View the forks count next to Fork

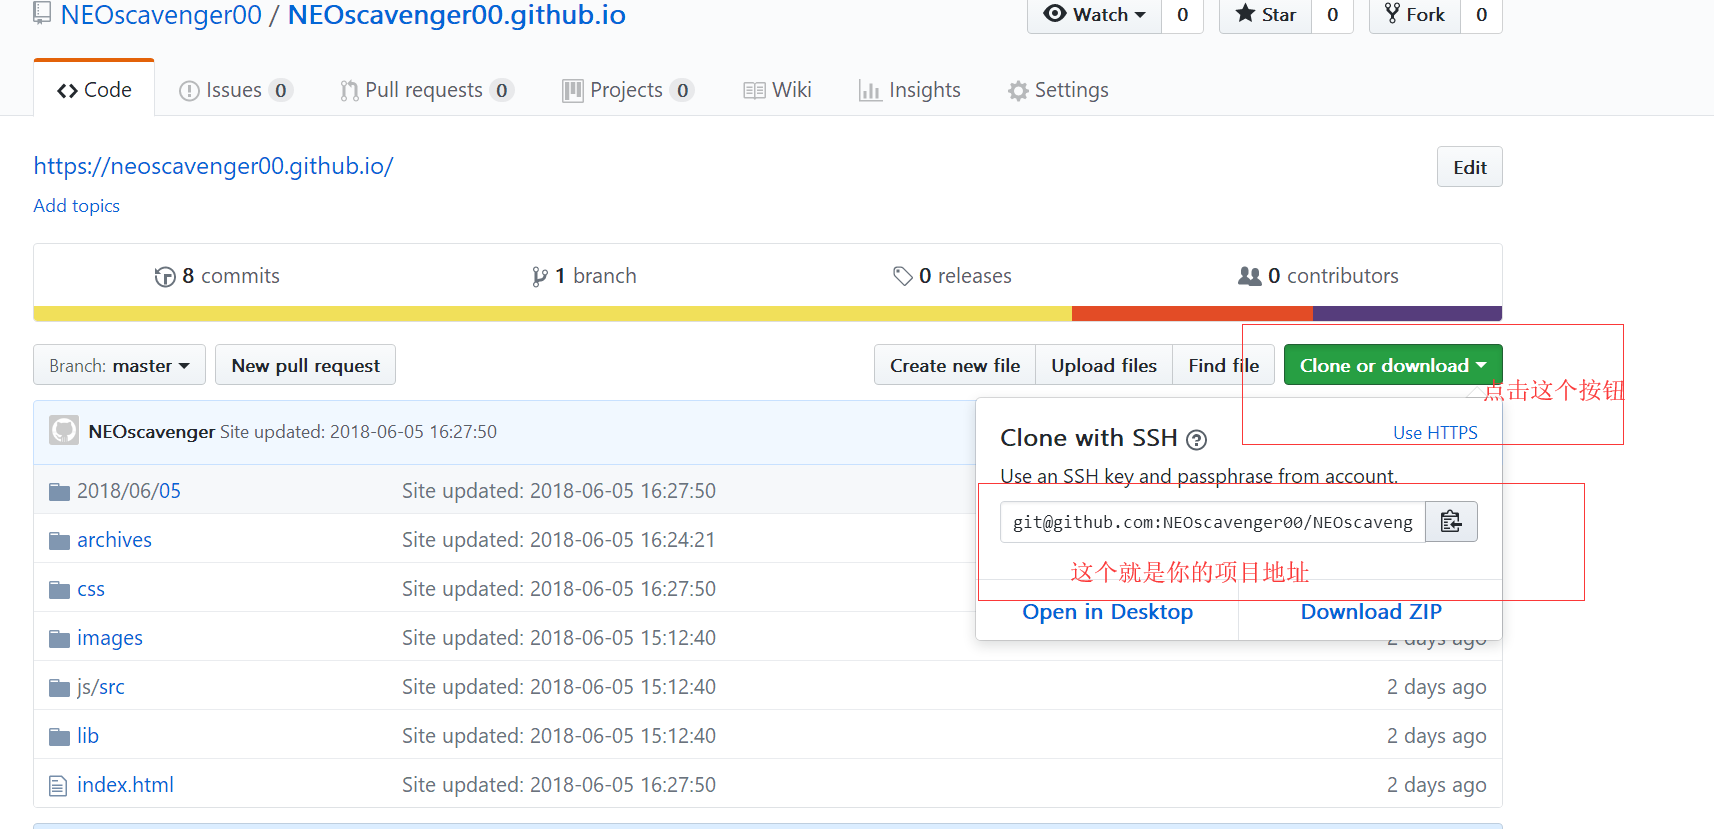click(1481, 15)
